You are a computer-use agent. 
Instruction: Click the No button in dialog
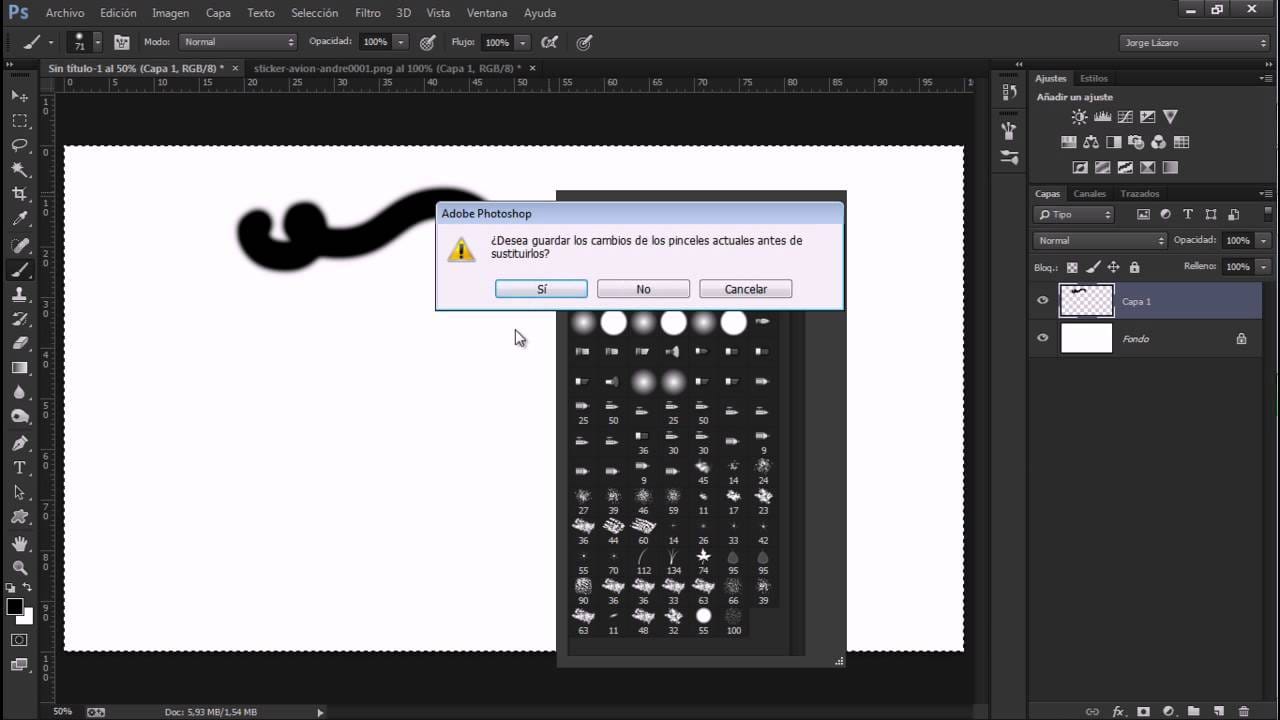(x=643, y=289)
